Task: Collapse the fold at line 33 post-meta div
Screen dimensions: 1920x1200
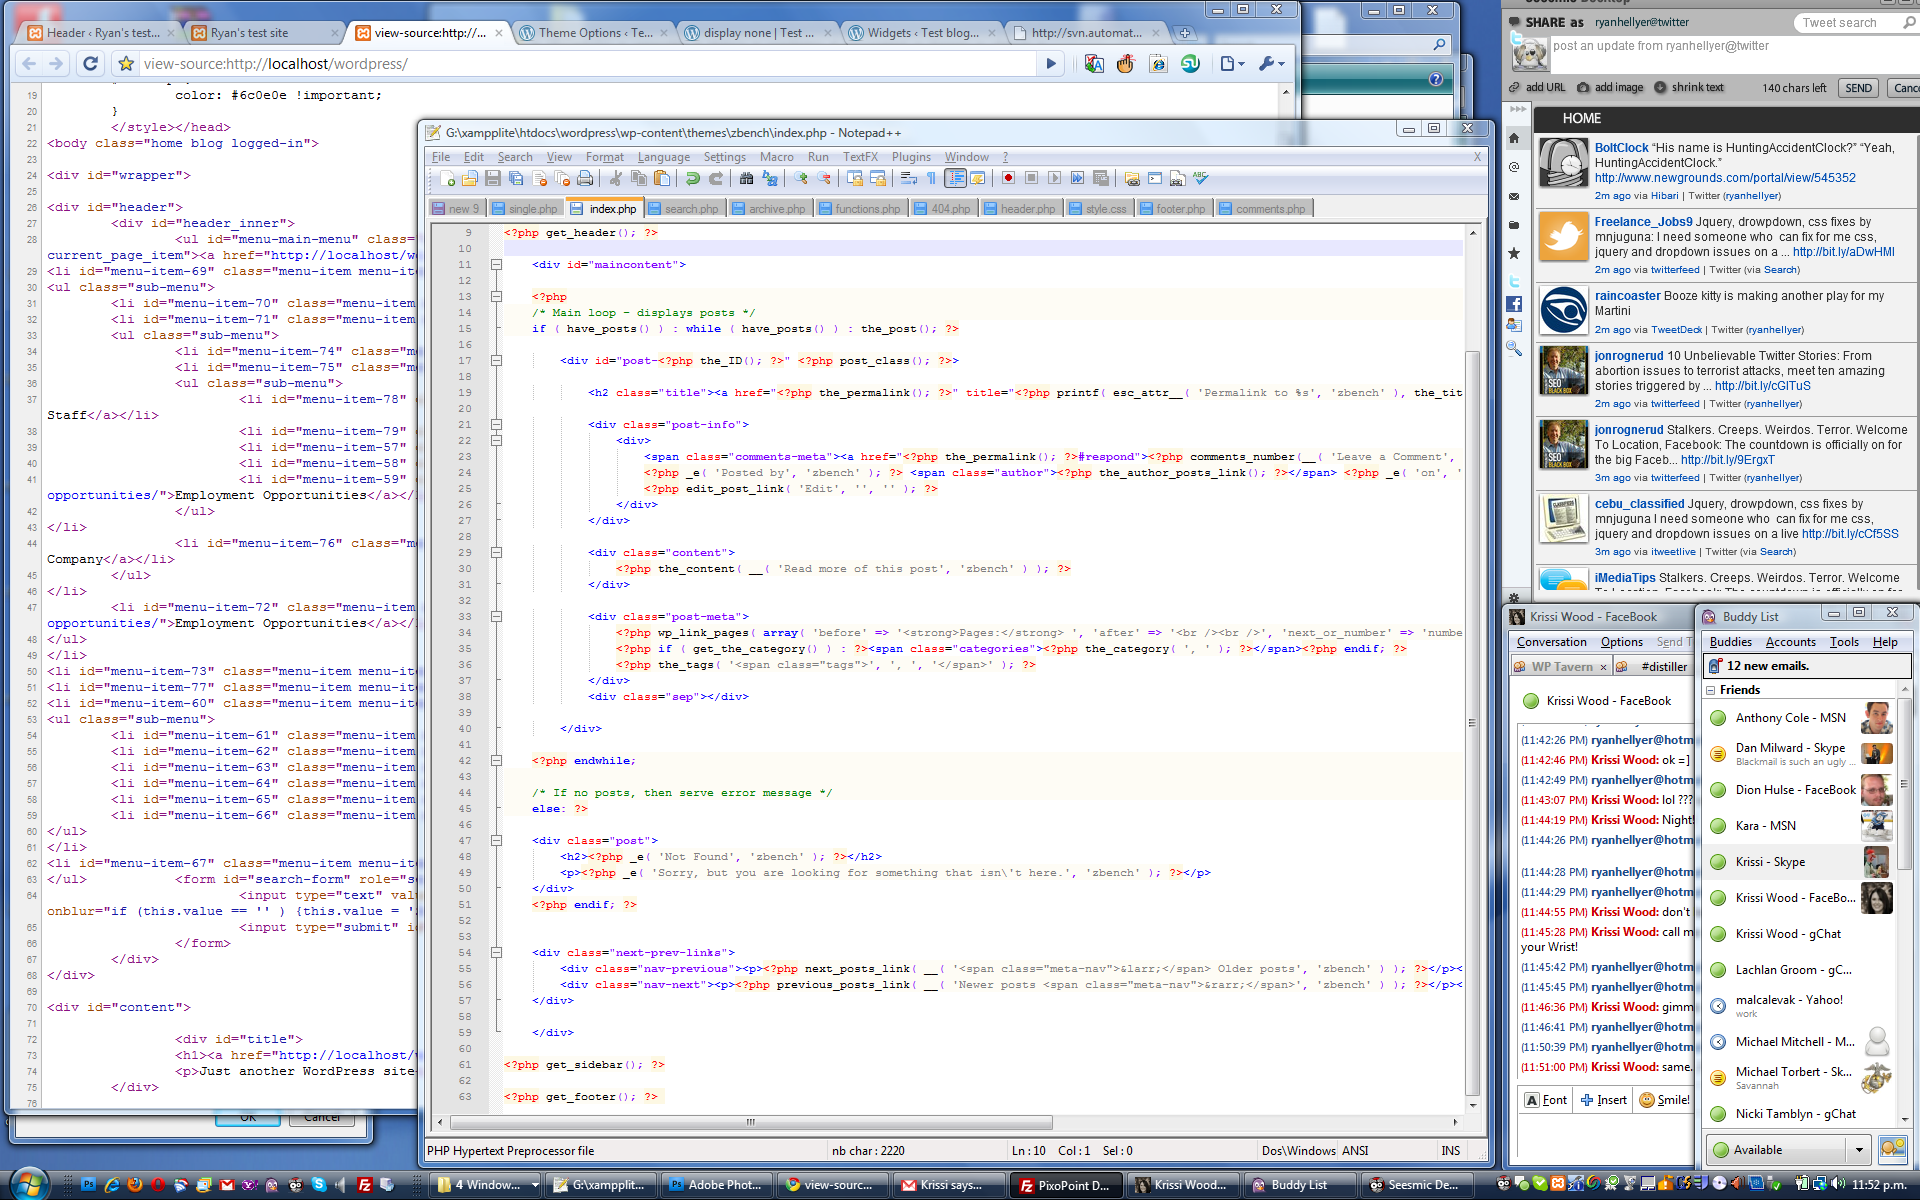Action: tap(496, 617)
